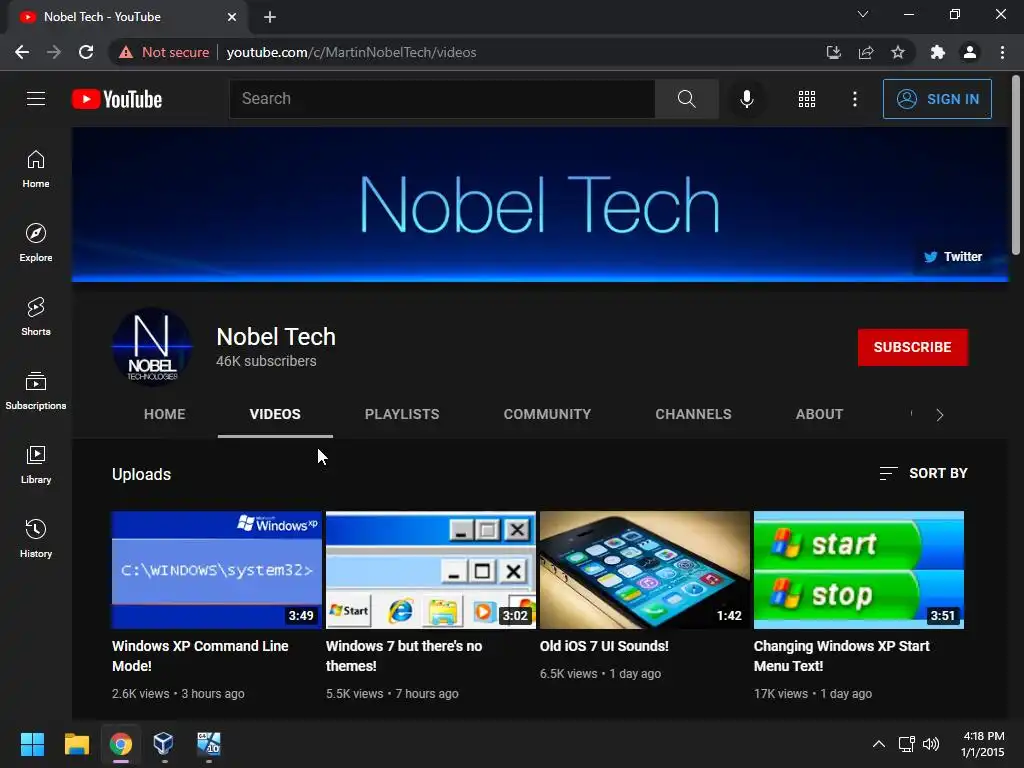Click the address bar URL

coord(351,52)
